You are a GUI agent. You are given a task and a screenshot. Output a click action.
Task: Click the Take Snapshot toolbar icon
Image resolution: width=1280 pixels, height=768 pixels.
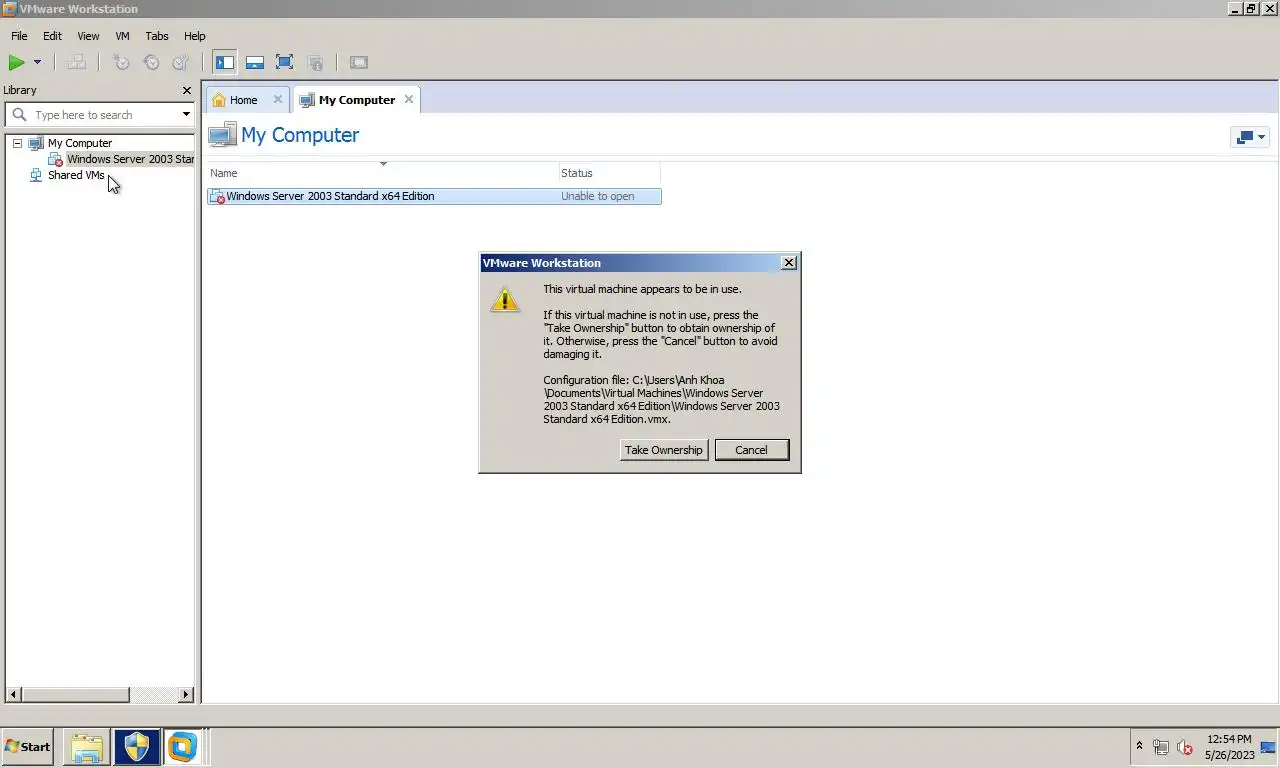click(x=121, y=62)
